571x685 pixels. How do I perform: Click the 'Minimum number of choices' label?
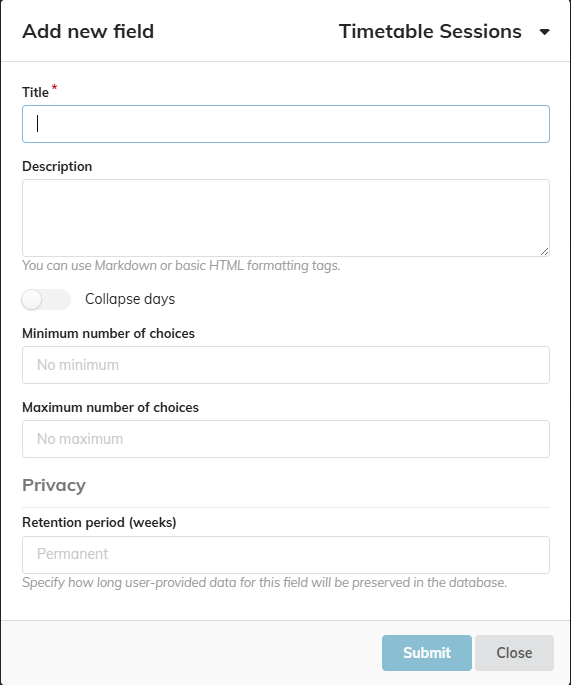click(108, 333)
